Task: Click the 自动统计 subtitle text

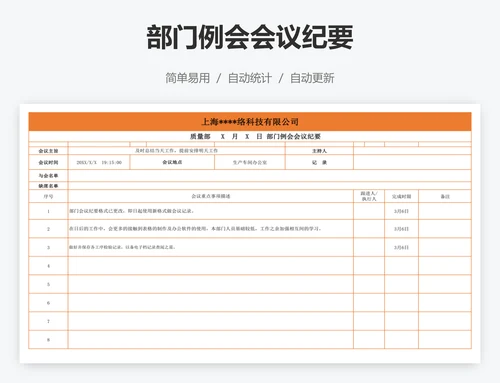Action: pyautogui.click(x=250, y=78)
